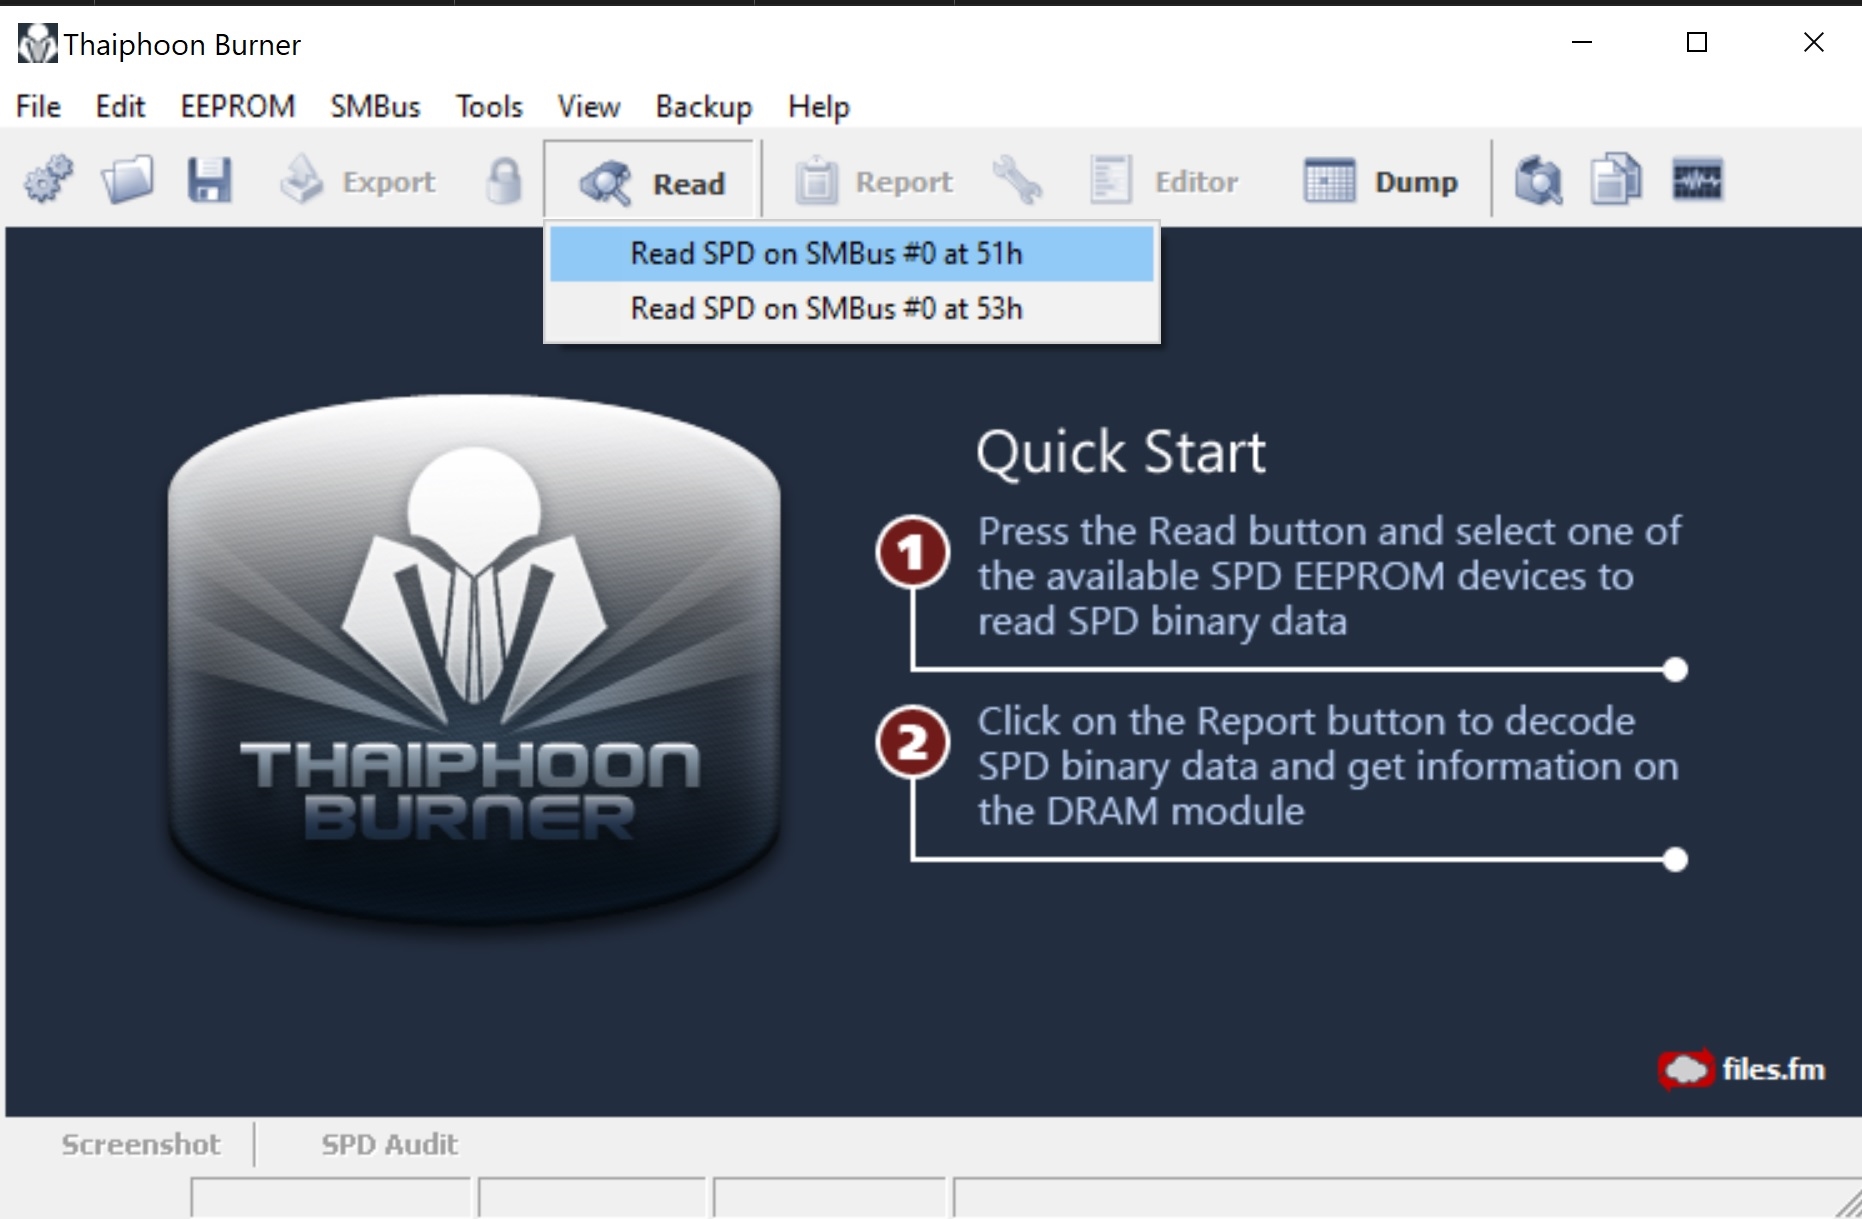Click the copy documents icon
This screenshot has height=1219, width=1862.
coord(1616,181)
